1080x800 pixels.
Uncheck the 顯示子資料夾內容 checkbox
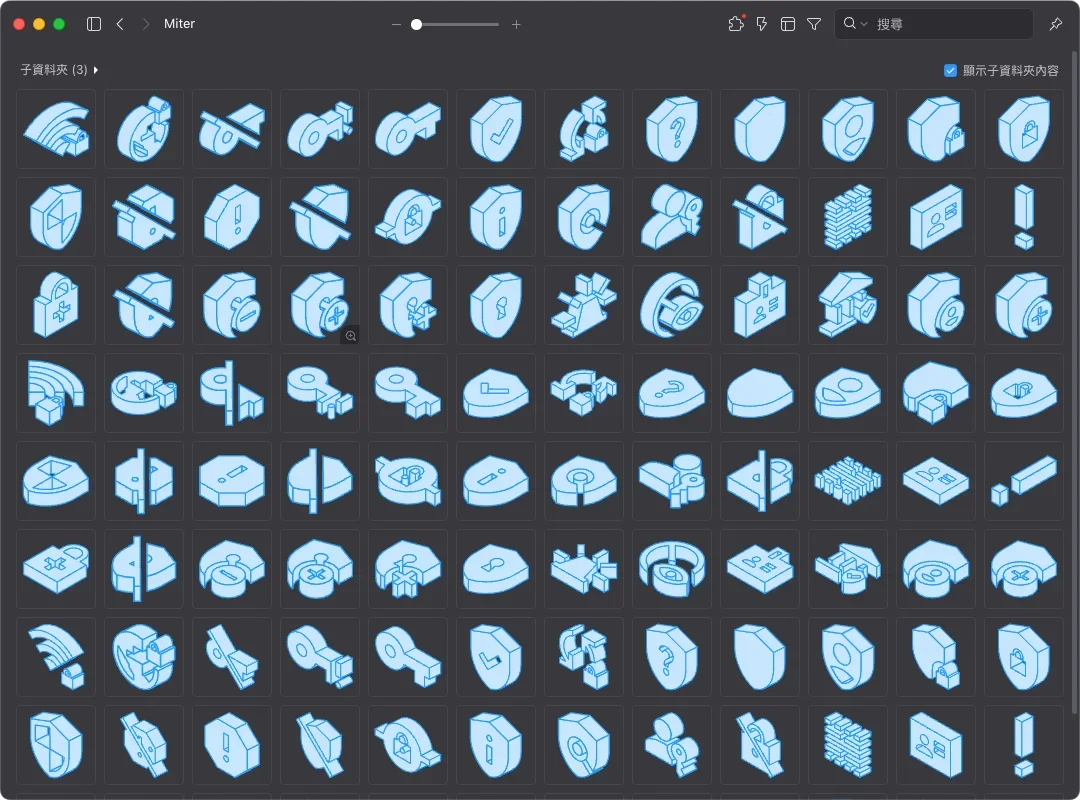click(951, 70)
